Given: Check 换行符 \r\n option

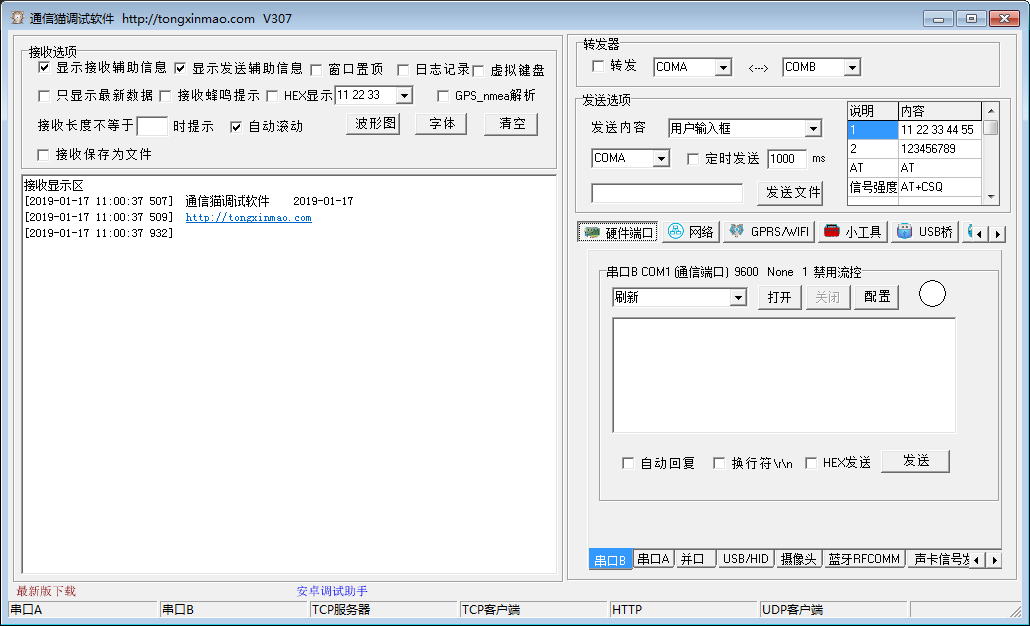Looking at the screenshot, I should tap(719, 464).
